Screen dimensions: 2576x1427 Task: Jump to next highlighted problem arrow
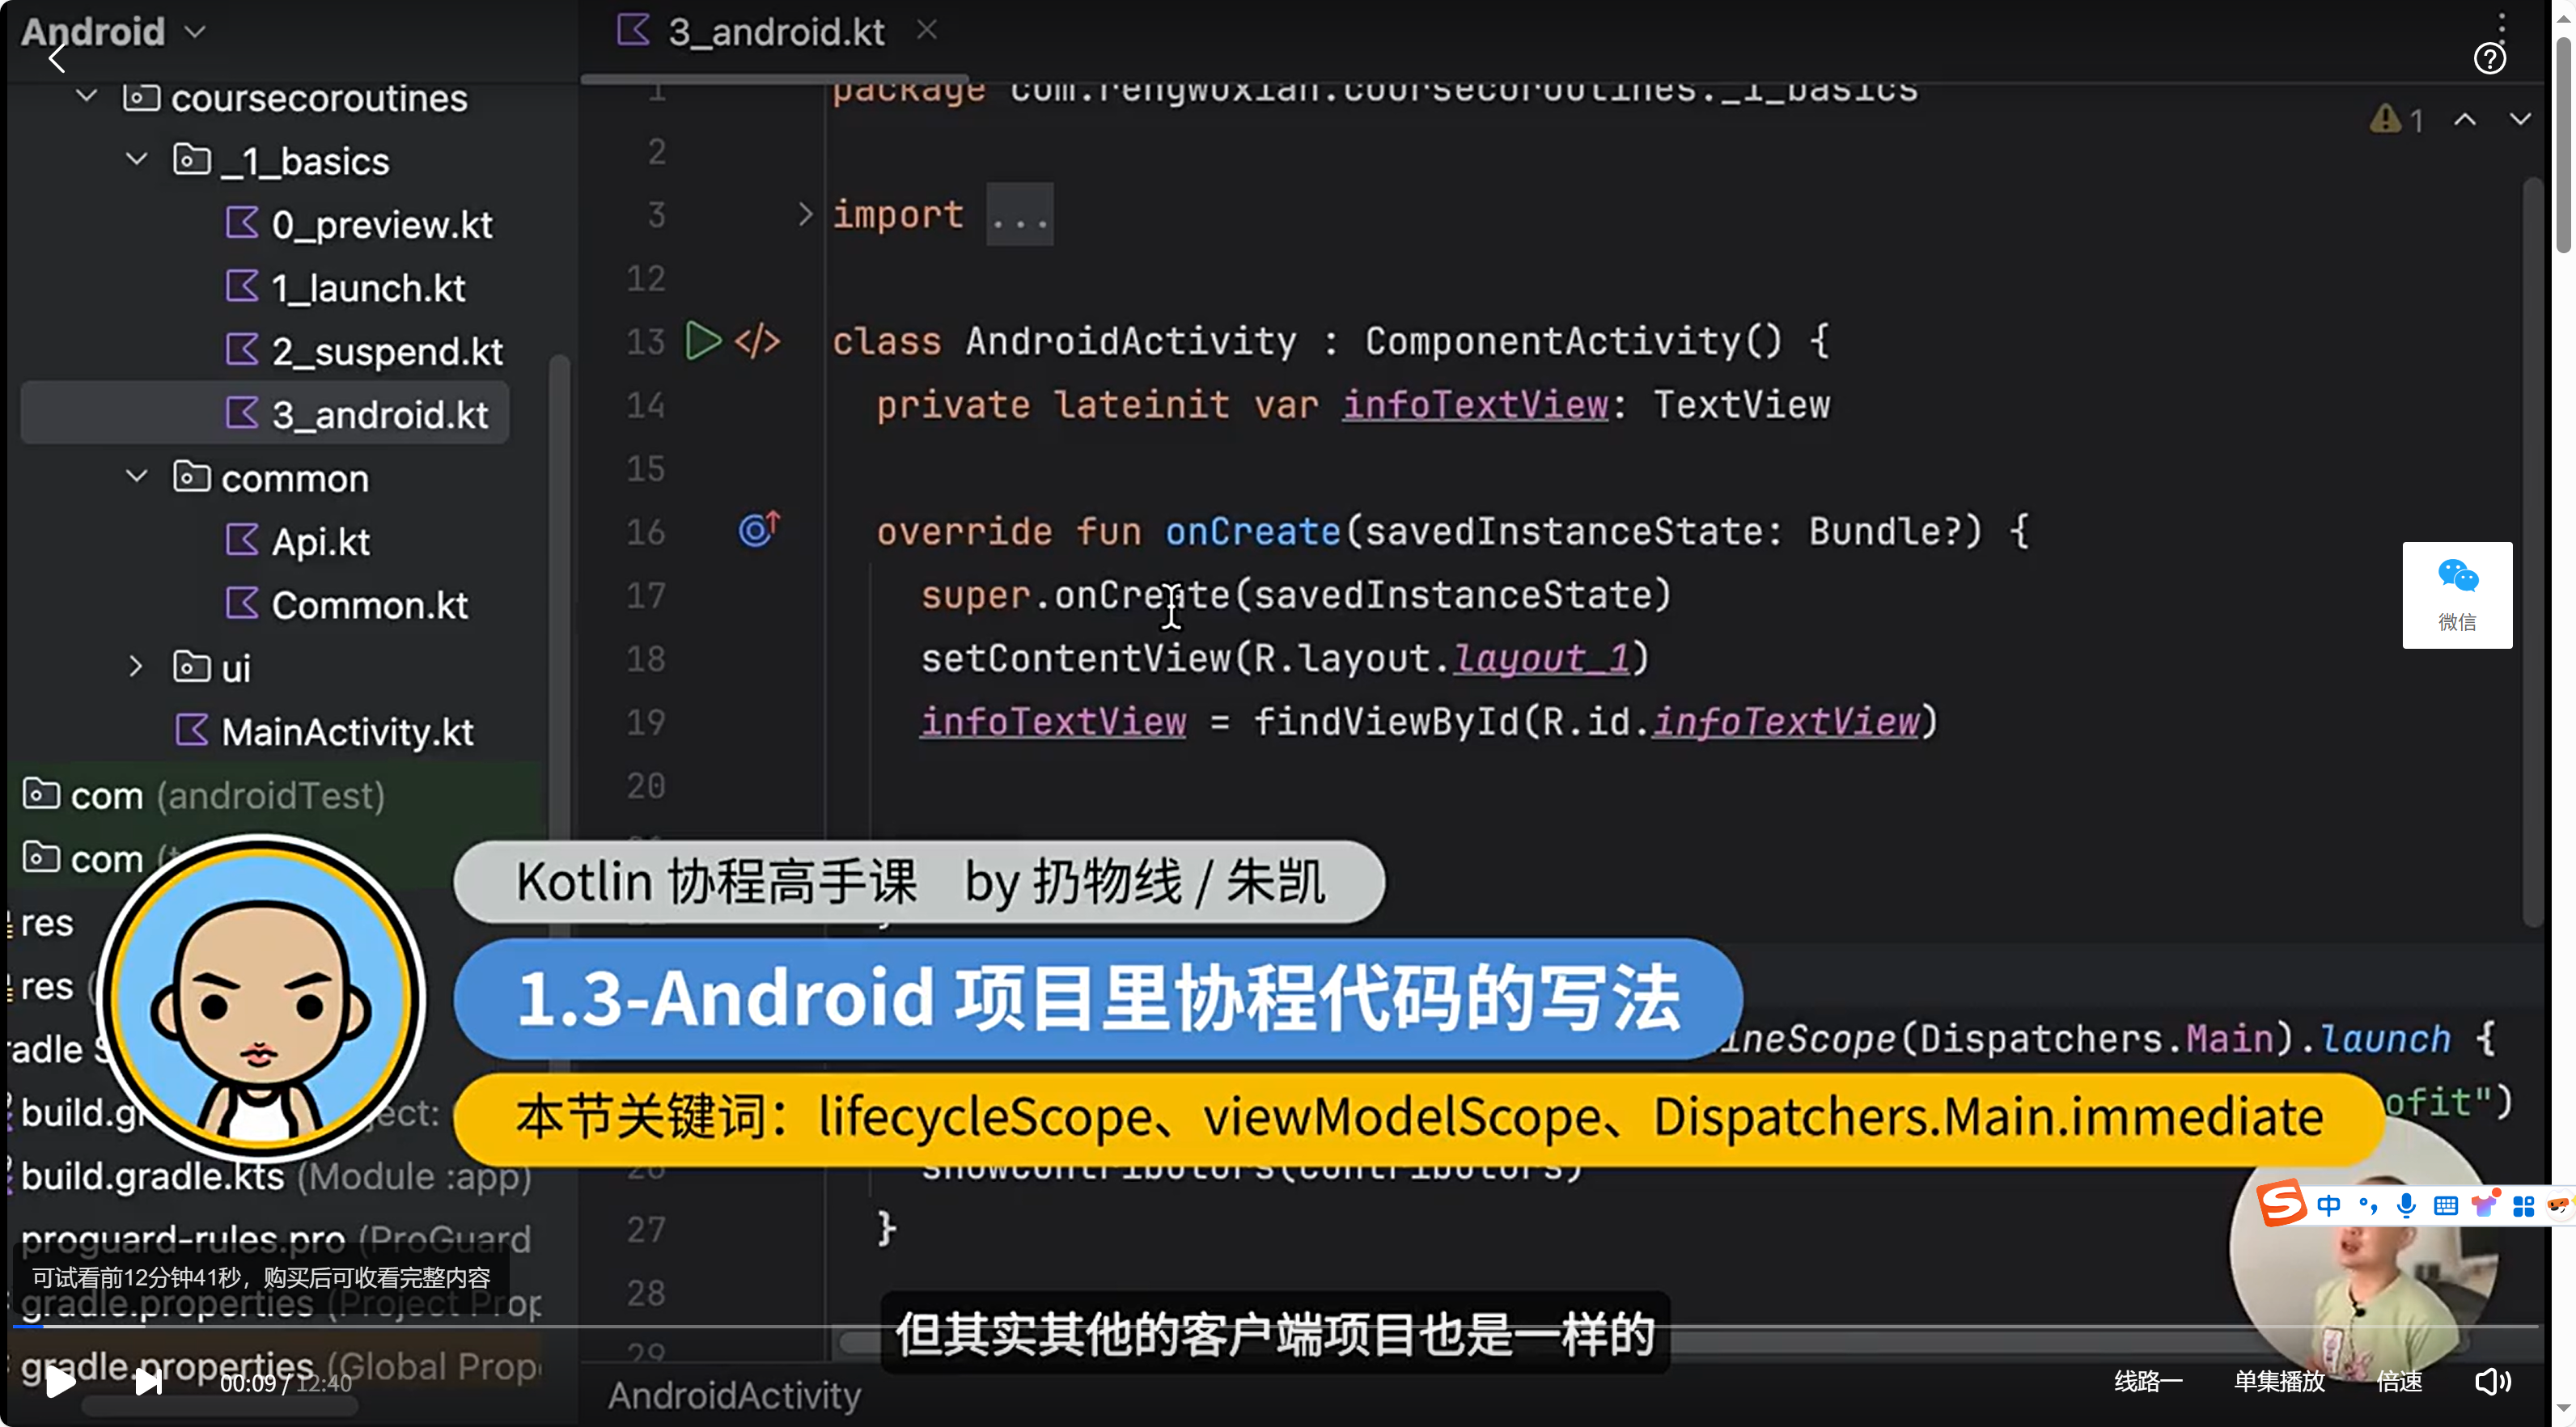tap(2520, 120)
